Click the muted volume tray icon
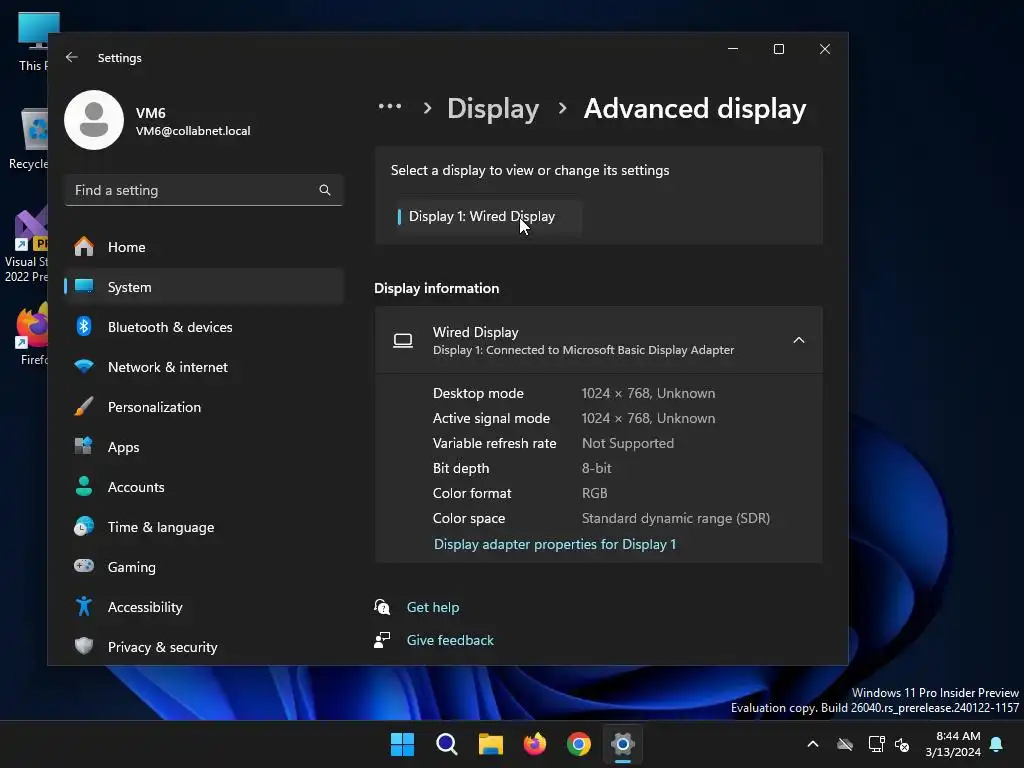This screenshot has width=1024, height=768. (903, 744)
